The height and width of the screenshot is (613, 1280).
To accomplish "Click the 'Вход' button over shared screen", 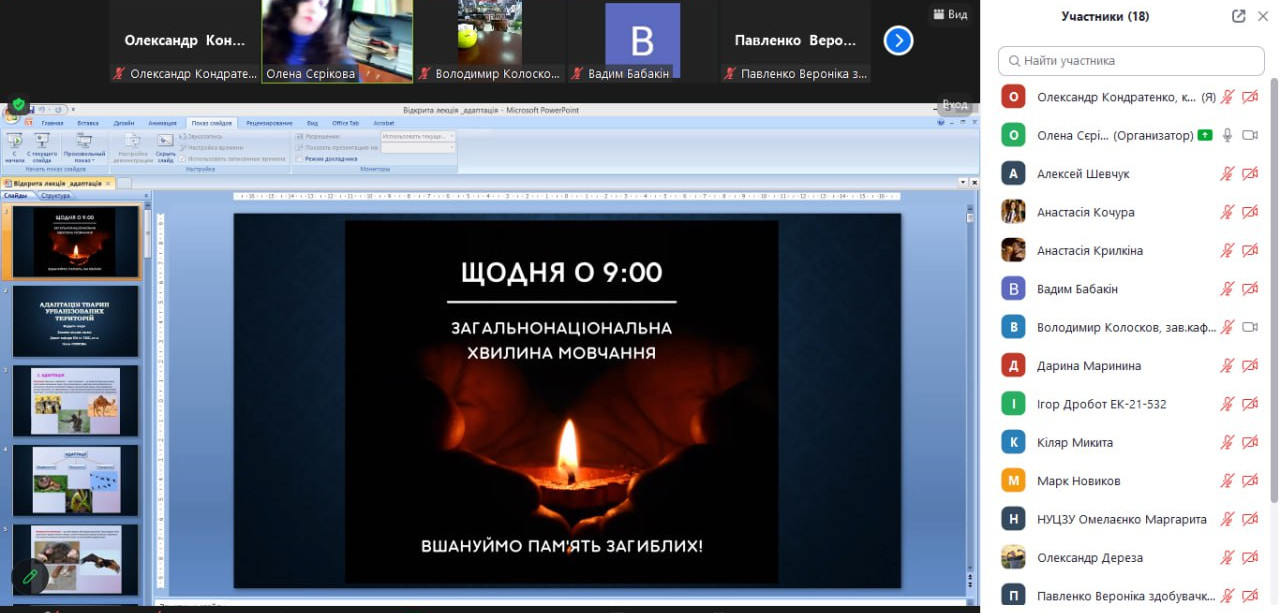I will pos(955,105).
